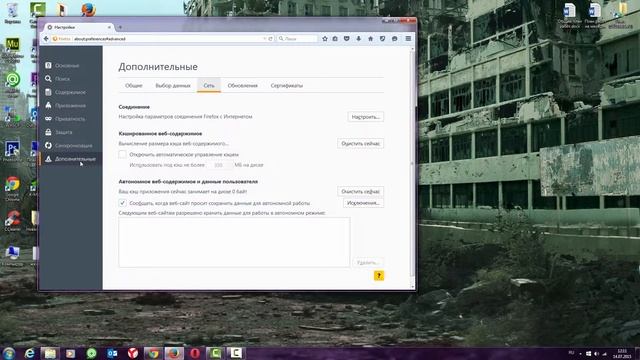Go back using Firefox back arrow
This screenshot has width=640, height=360.
click(x=46, y=39)
